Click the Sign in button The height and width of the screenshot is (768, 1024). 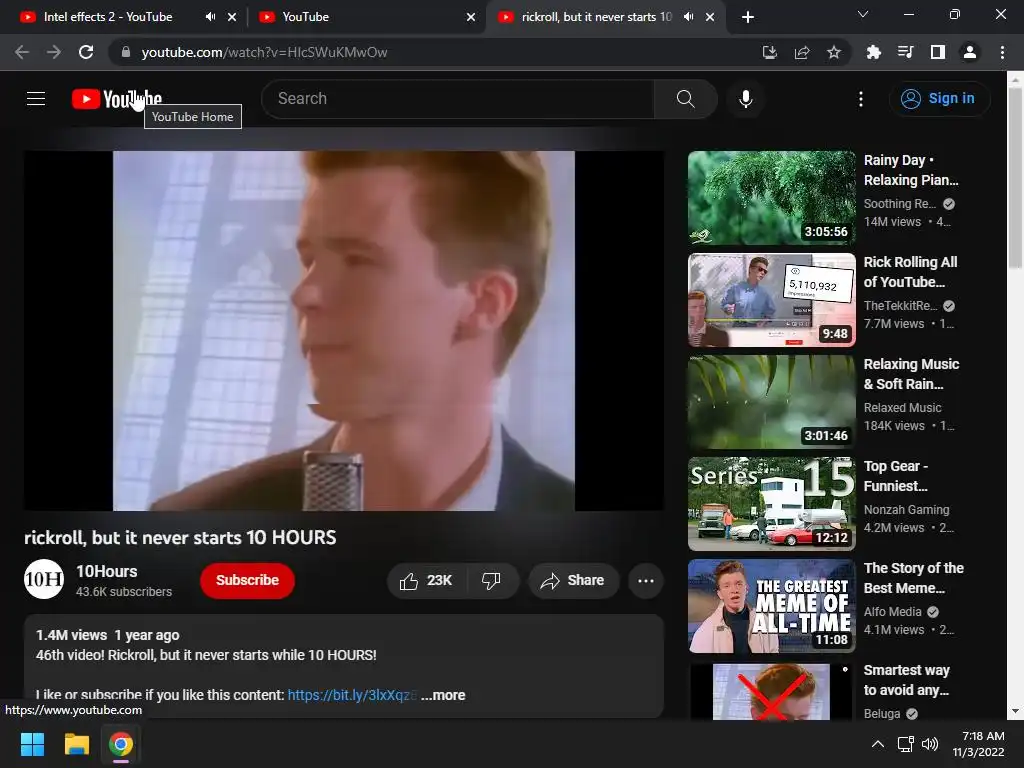click(x=940, y=99)
